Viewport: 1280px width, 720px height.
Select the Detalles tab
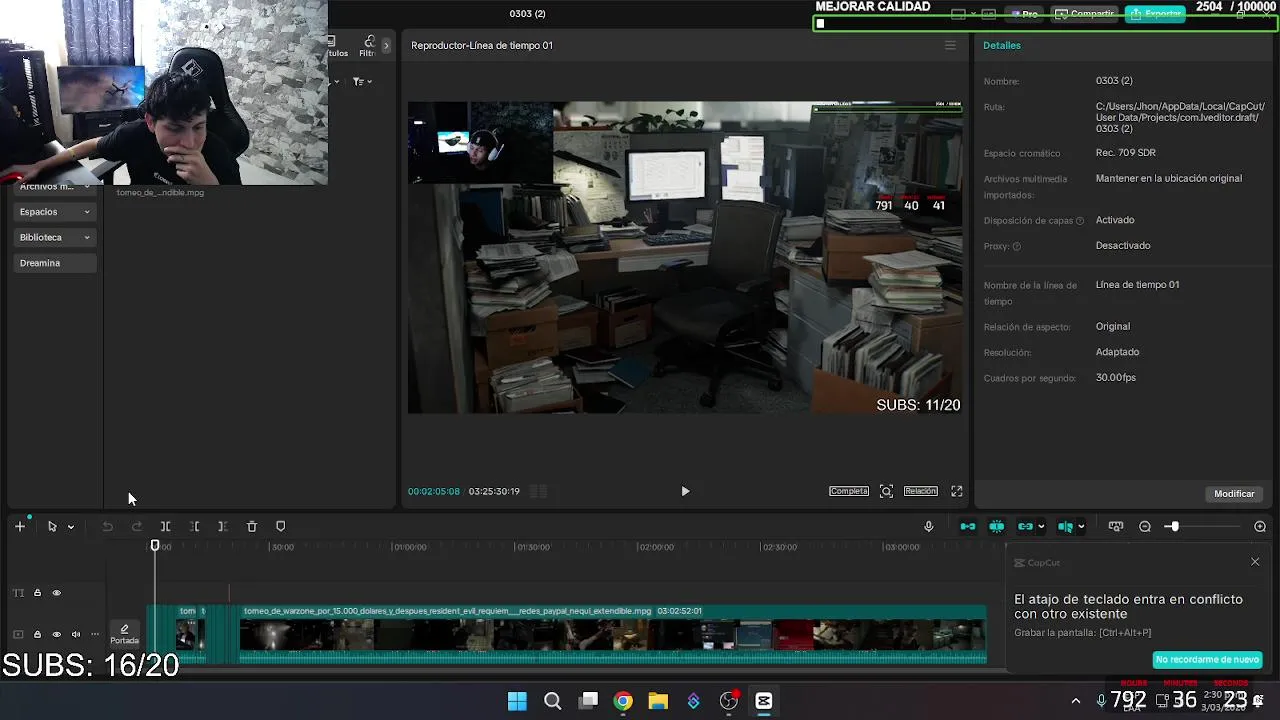tap(1002, 45)
